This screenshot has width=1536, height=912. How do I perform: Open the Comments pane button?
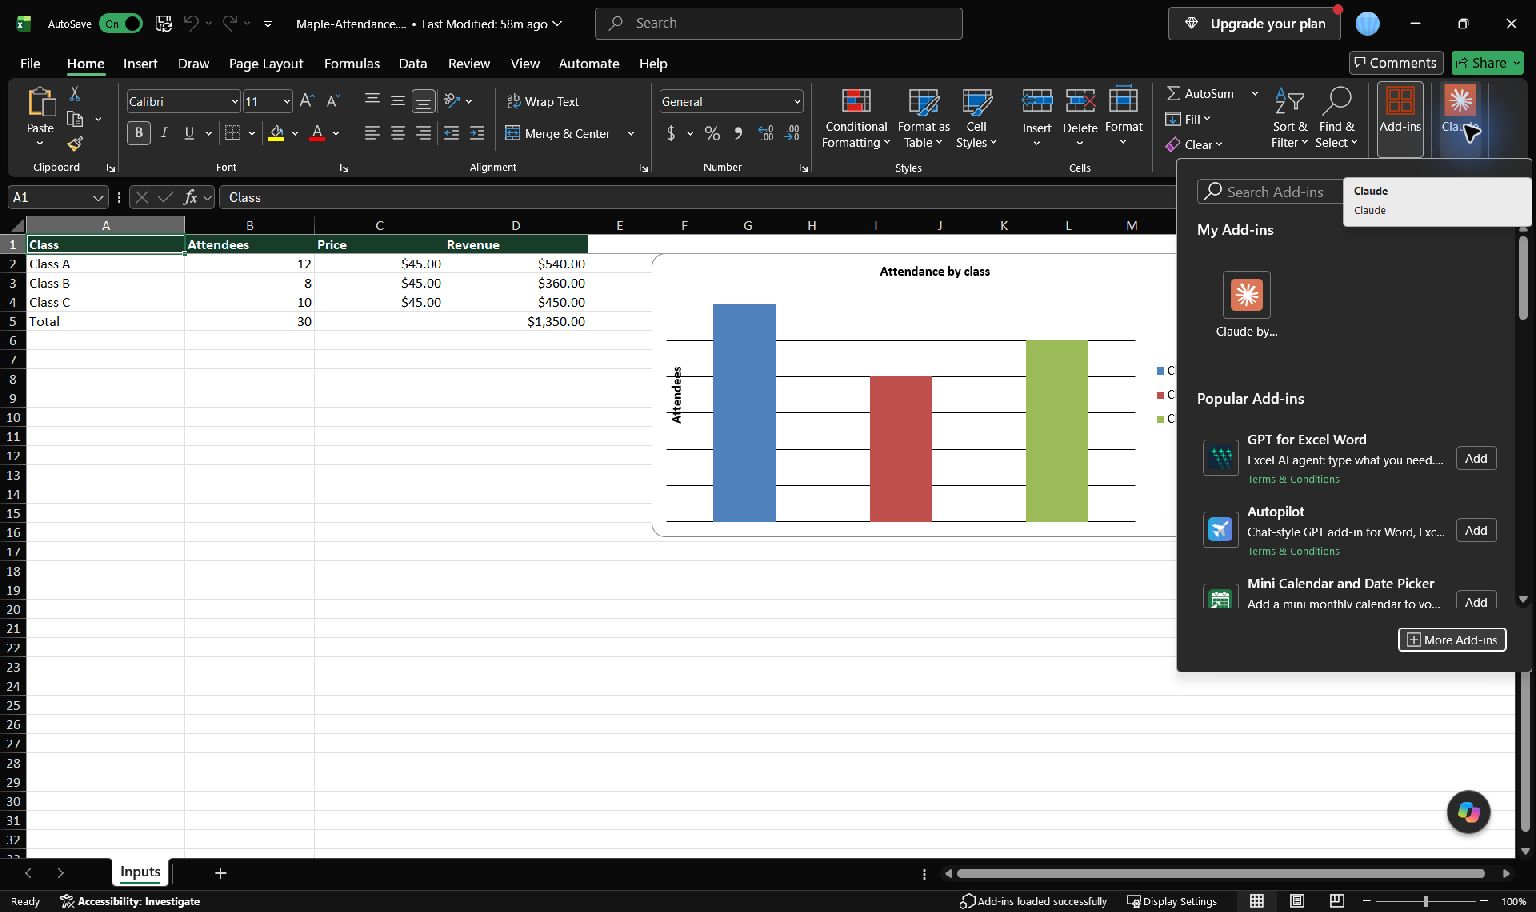1396,63
